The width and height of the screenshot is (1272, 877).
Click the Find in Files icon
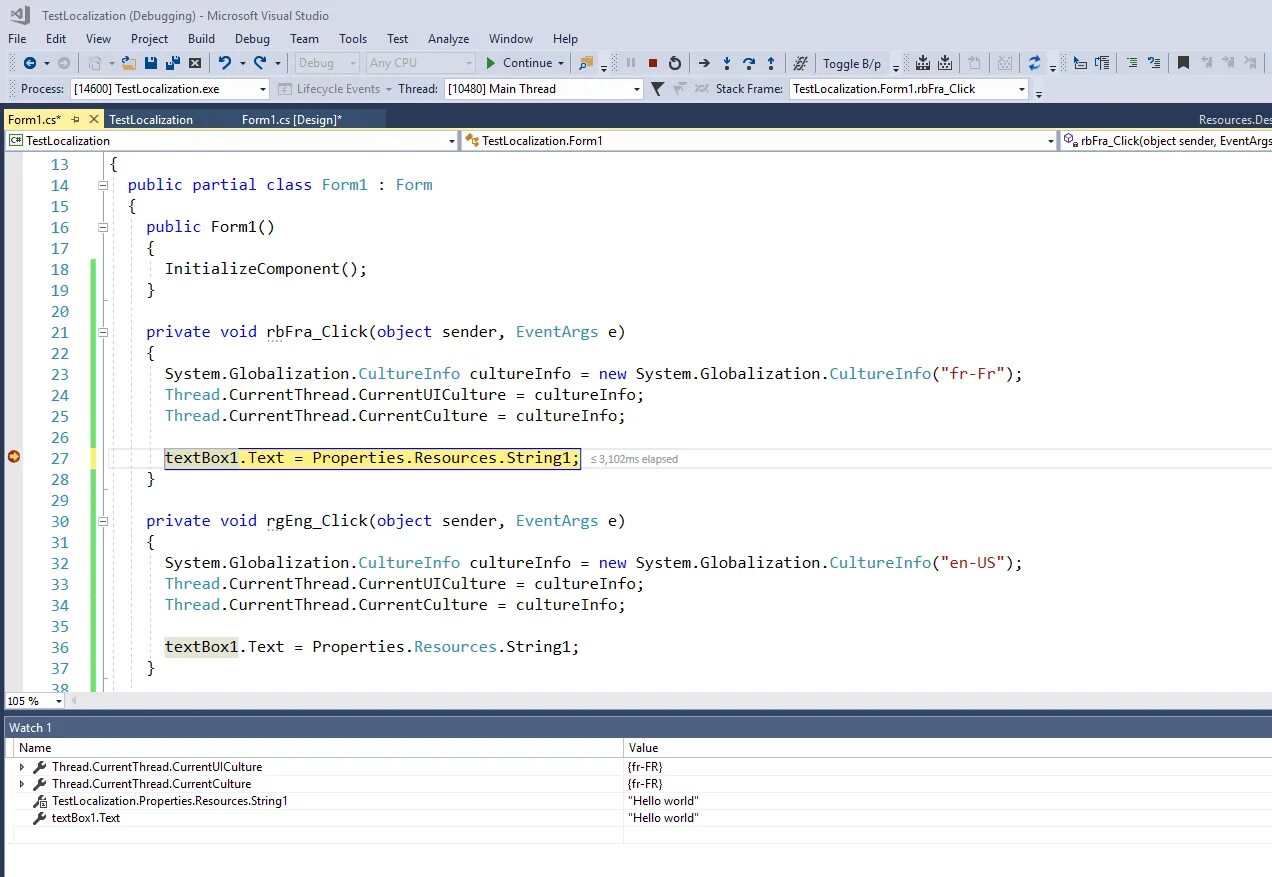click(586, 63)
